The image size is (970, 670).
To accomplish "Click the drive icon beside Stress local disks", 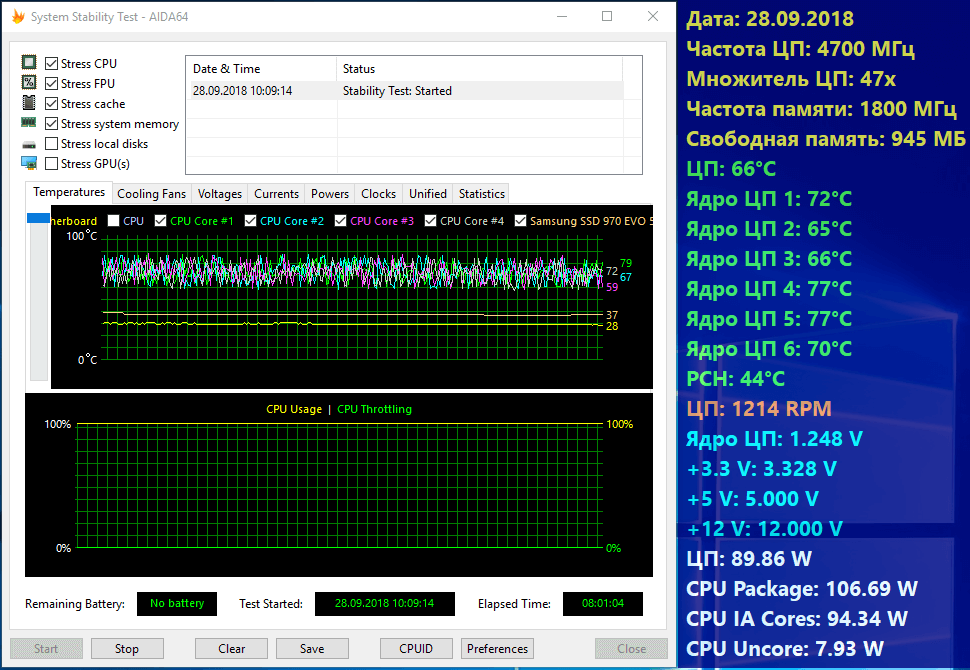I will tap(29, 144).
